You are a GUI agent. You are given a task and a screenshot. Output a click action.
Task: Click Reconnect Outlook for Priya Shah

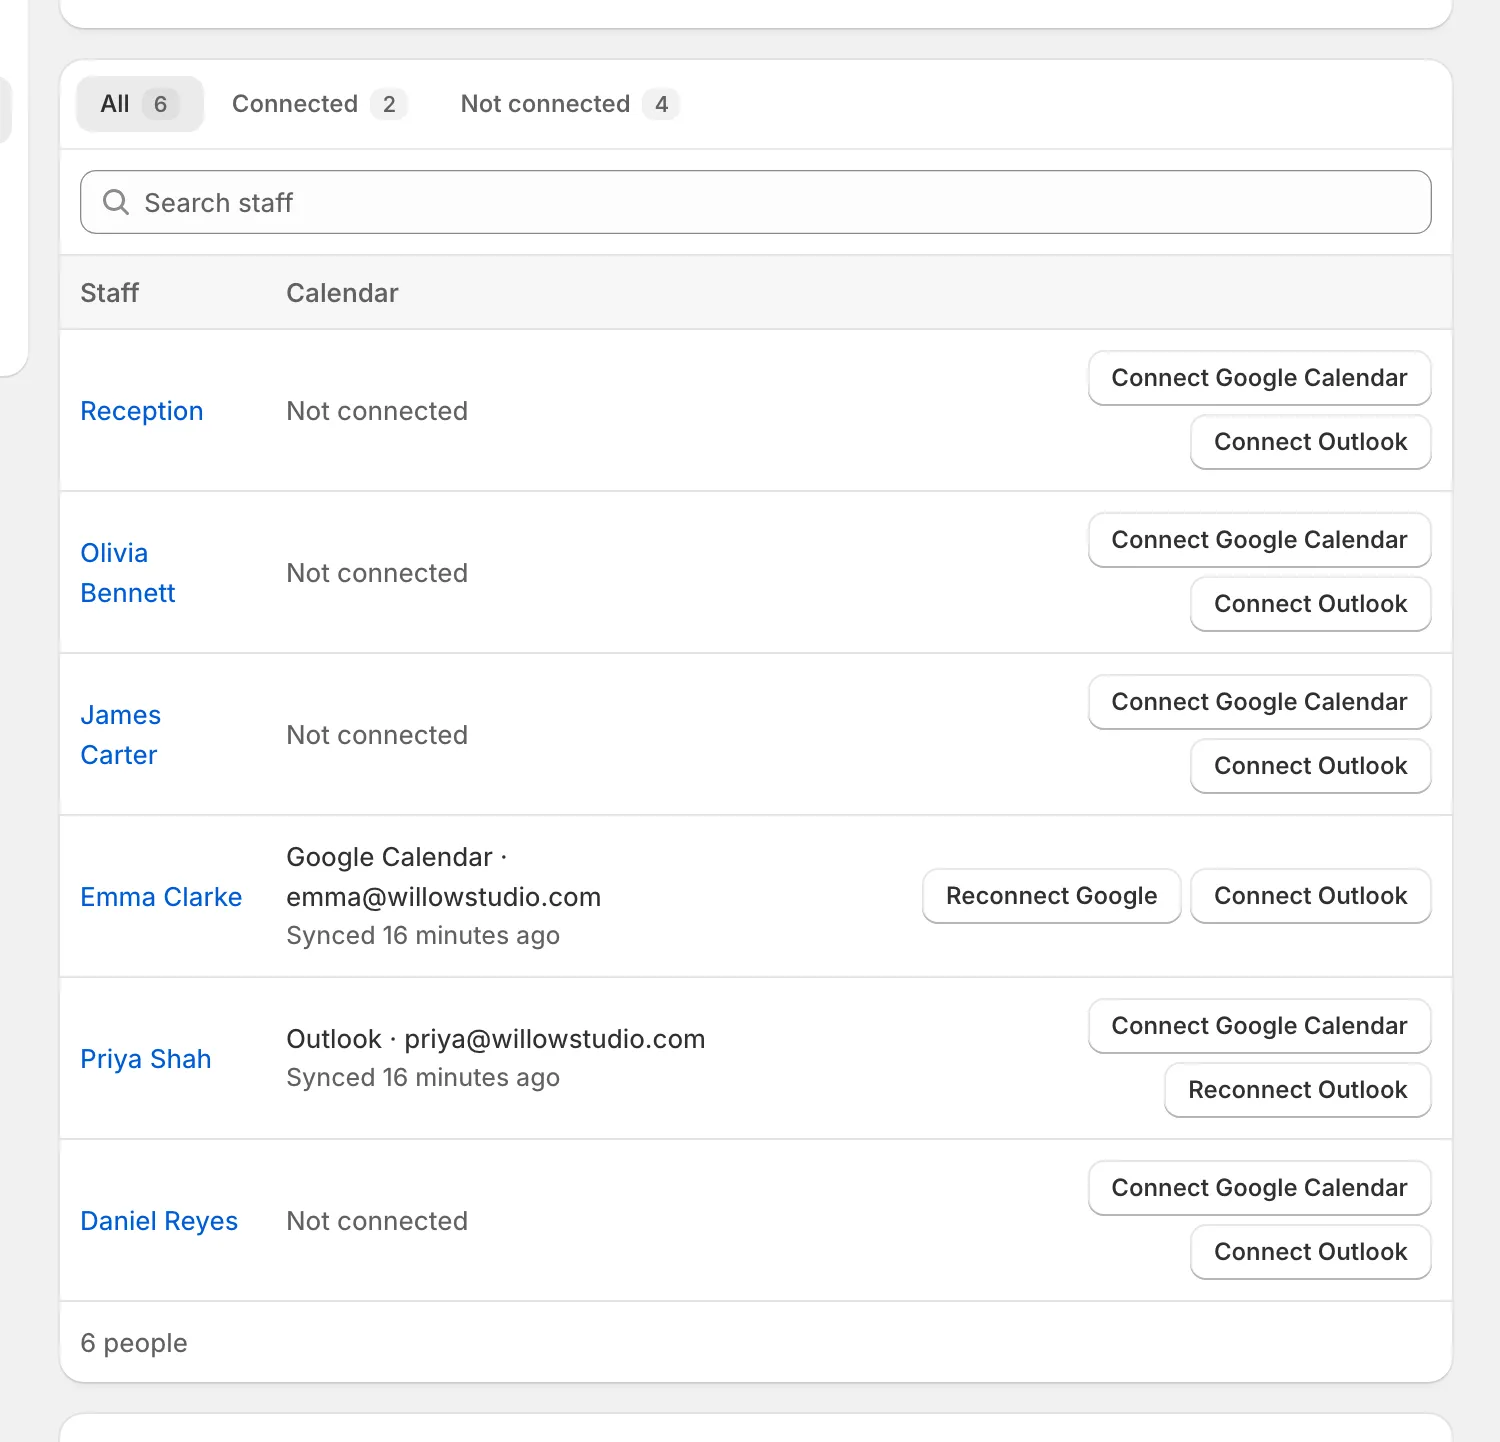(1298, 1090)
